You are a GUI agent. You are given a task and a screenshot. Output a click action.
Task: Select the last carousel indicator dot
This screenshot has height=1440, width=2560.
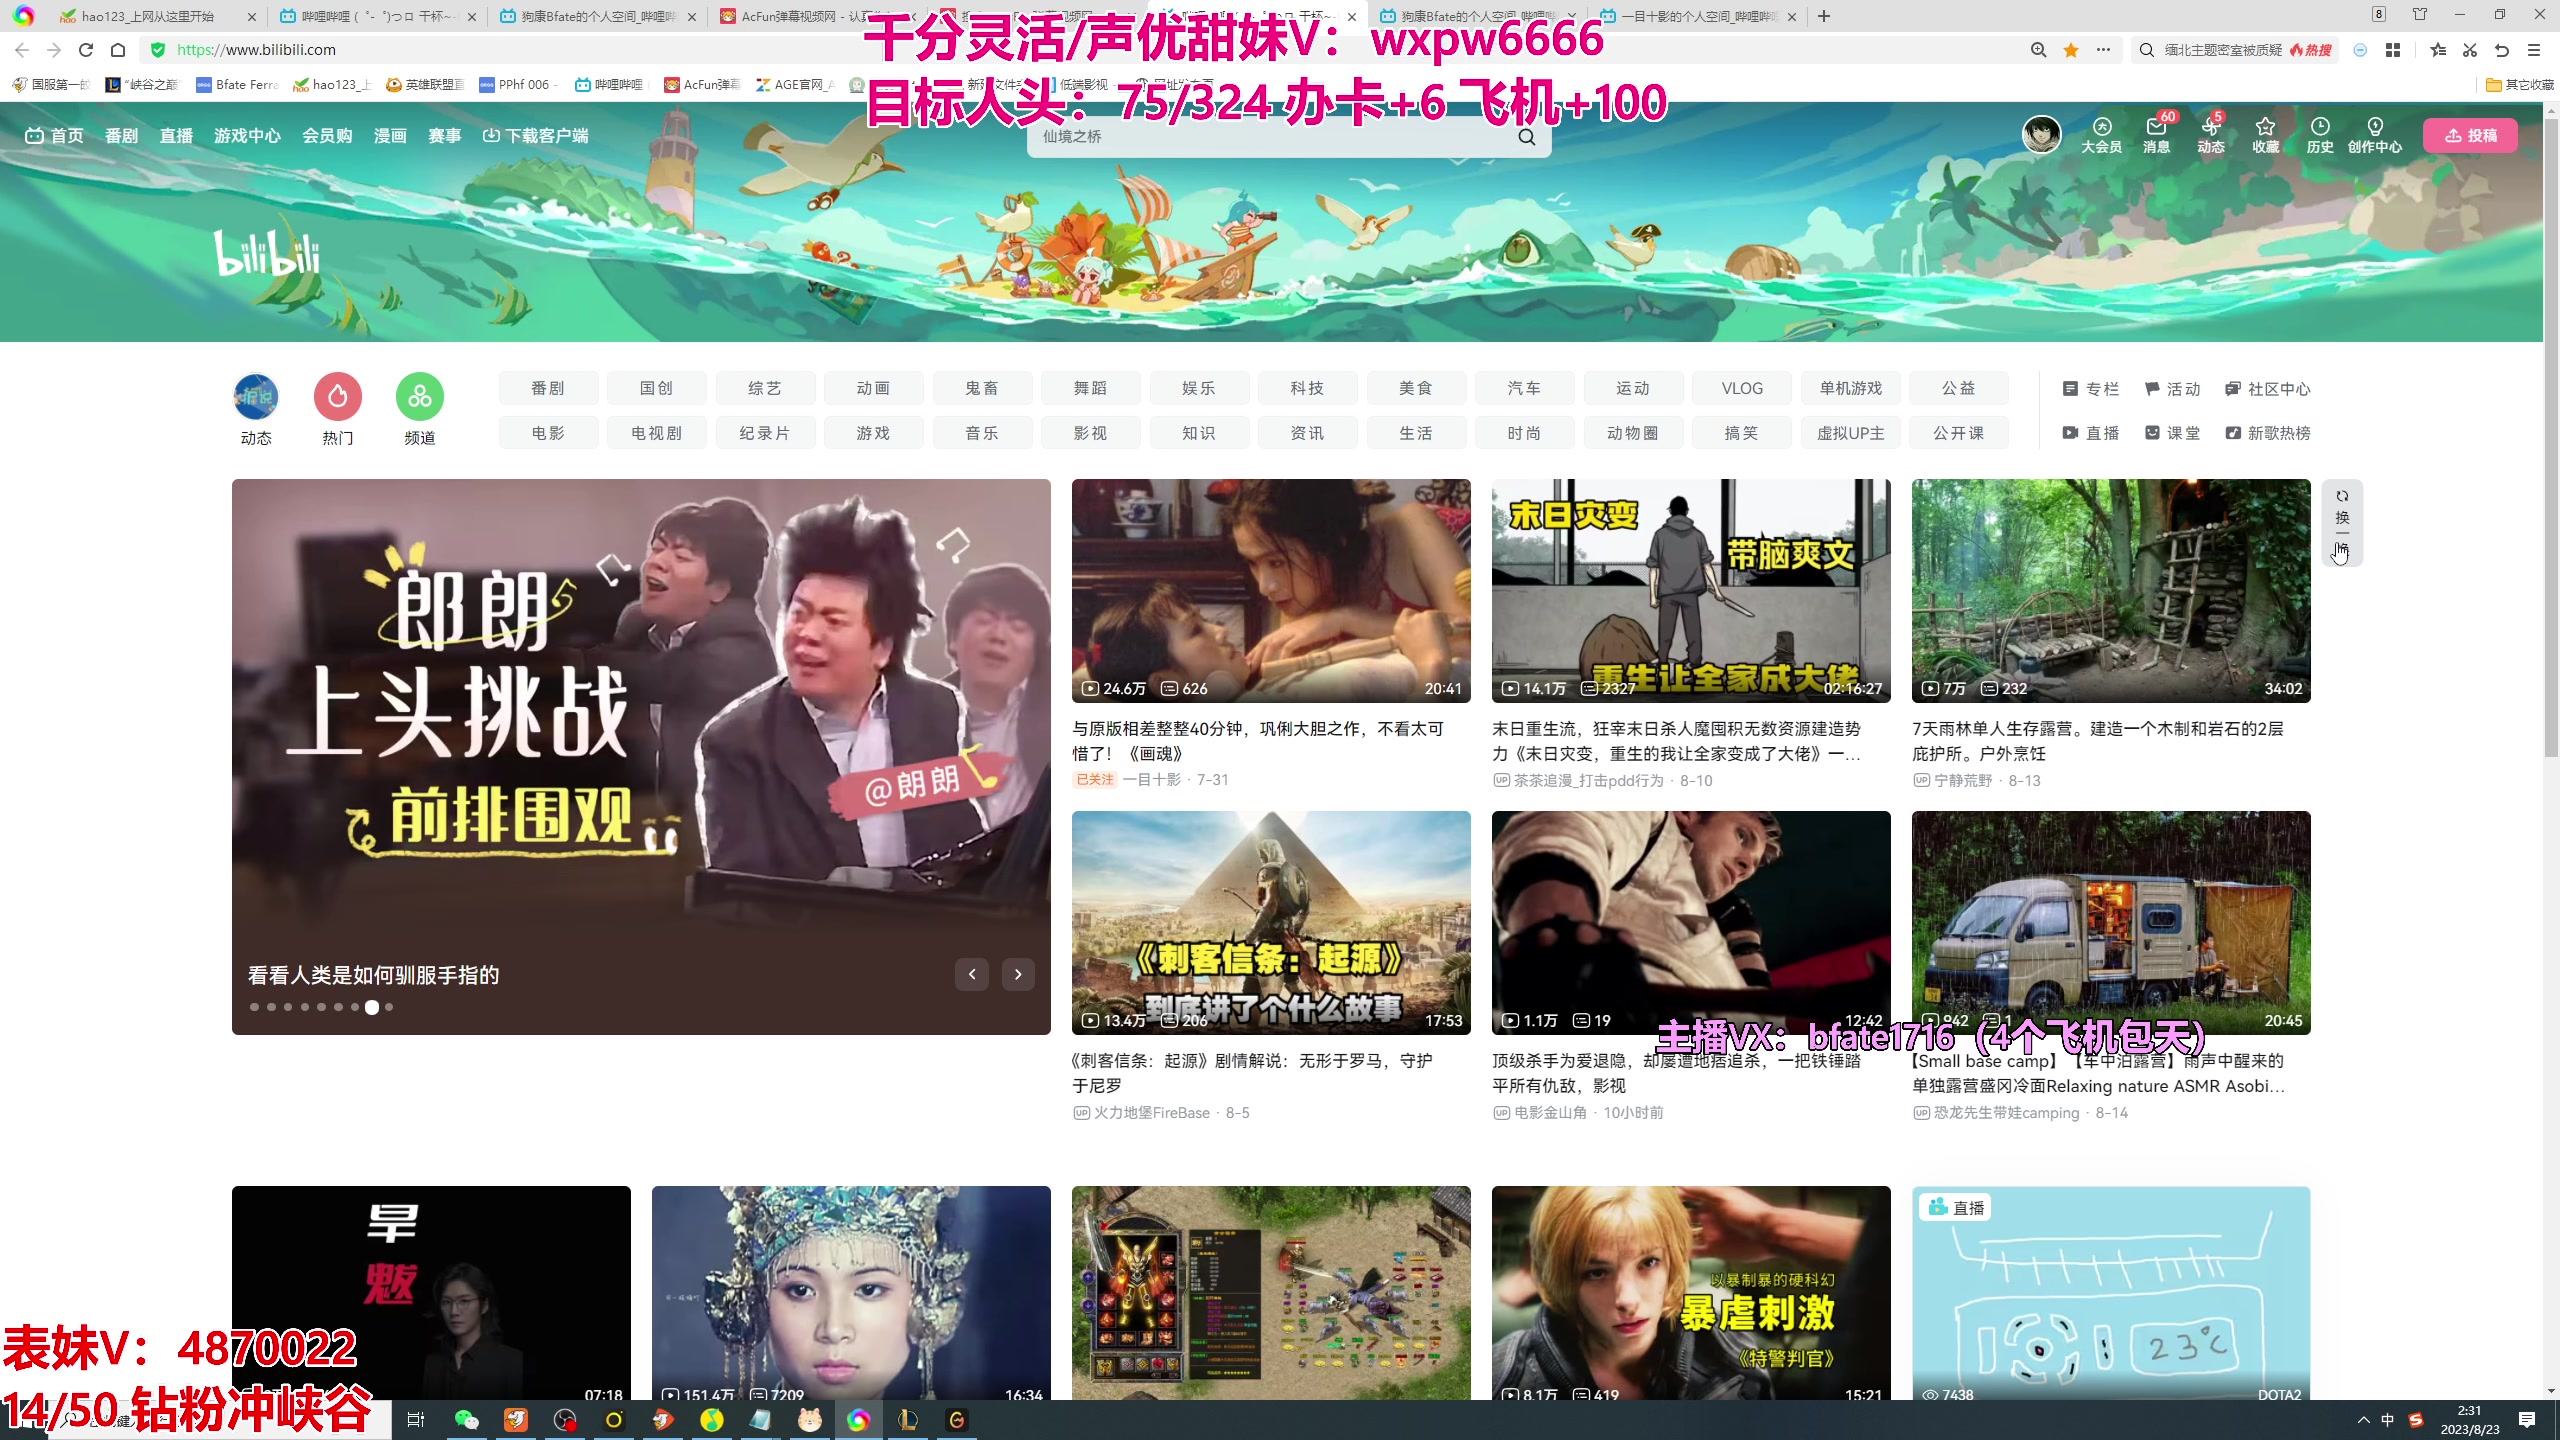(389, 1007)
